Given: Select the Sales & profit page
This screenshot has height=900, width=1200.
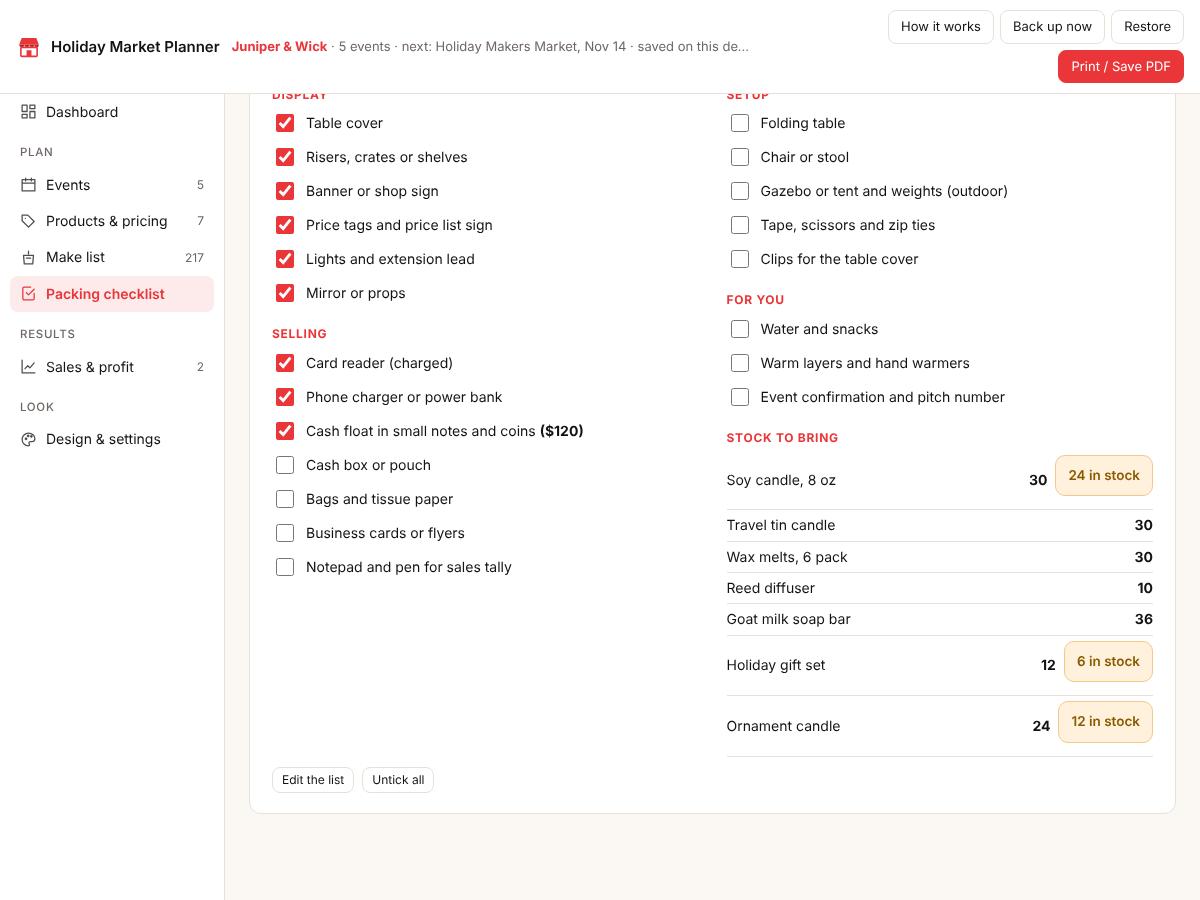Looking at the screenshot, I should (112, 367).
